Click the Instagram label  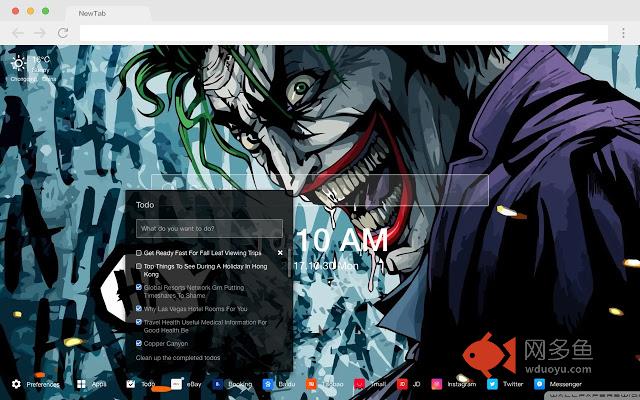click(x=462, y=384)
